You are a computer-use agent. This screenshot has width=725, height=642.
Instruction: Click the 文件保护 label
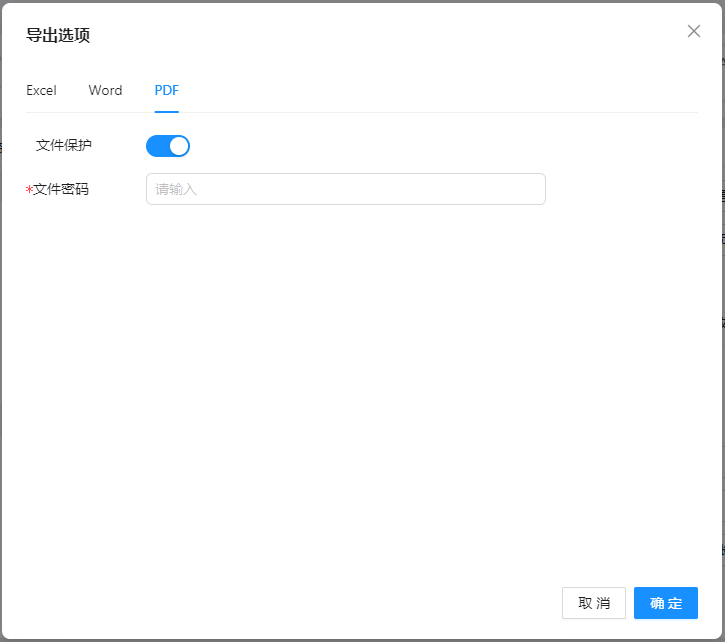(x=64, y=145)
